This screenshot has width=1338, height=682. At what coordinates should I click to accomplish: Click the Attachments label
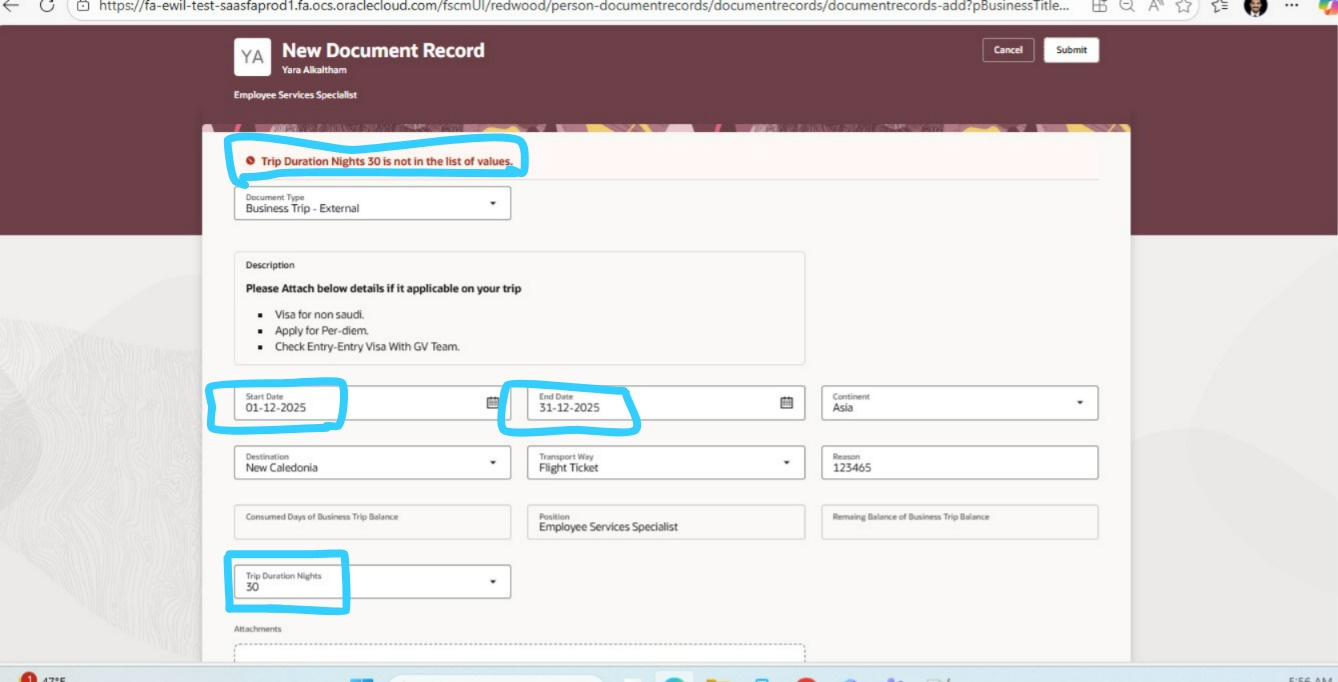pos(258,629)
